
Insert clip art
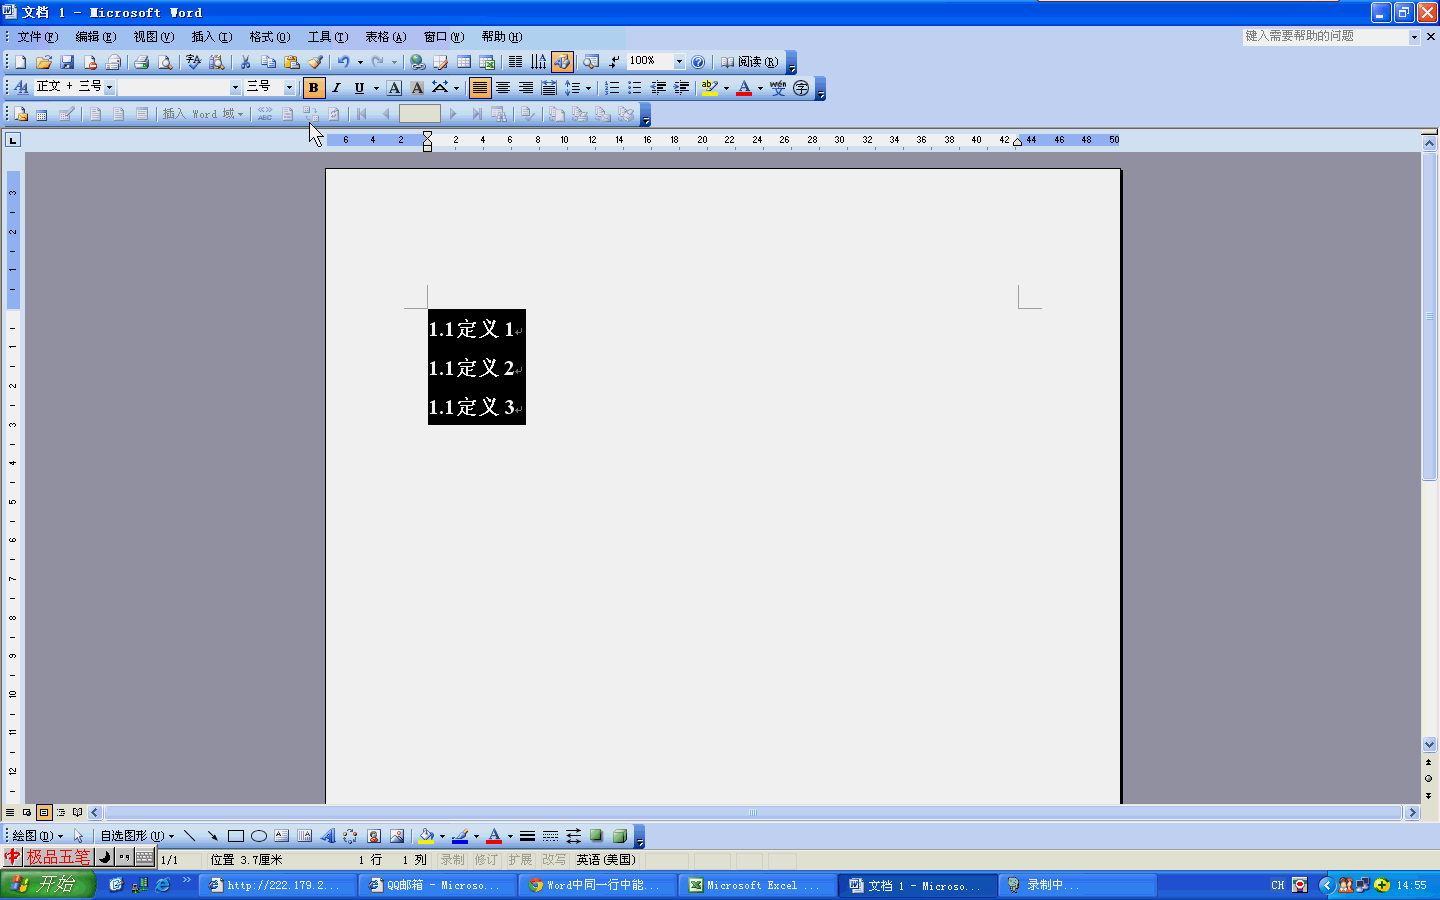coord(374,836)
